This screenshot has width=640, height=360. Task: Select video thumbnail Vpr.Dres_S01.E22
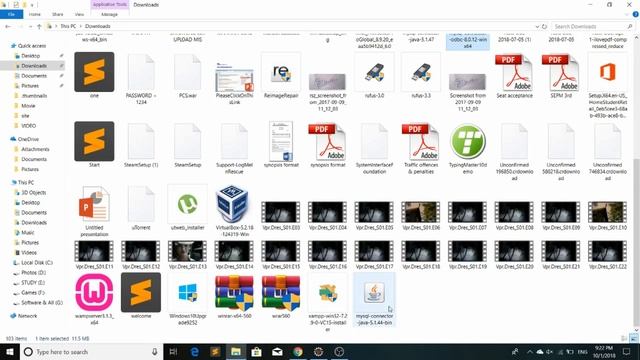click(608, 251)
